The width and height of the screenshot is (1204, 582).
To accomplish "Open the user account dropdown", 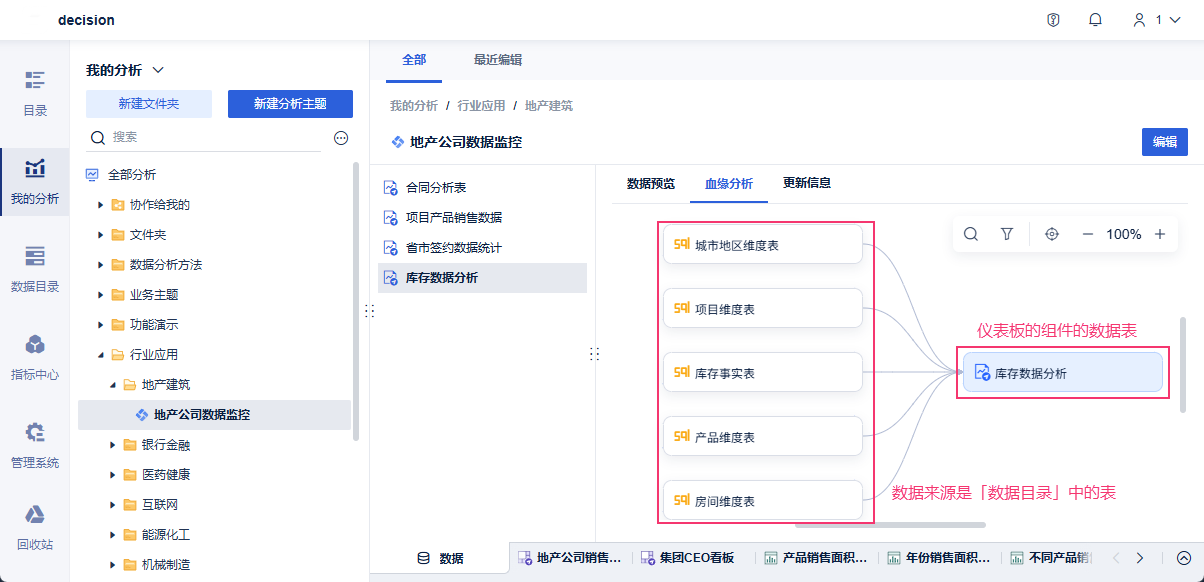I will 1157,20.
